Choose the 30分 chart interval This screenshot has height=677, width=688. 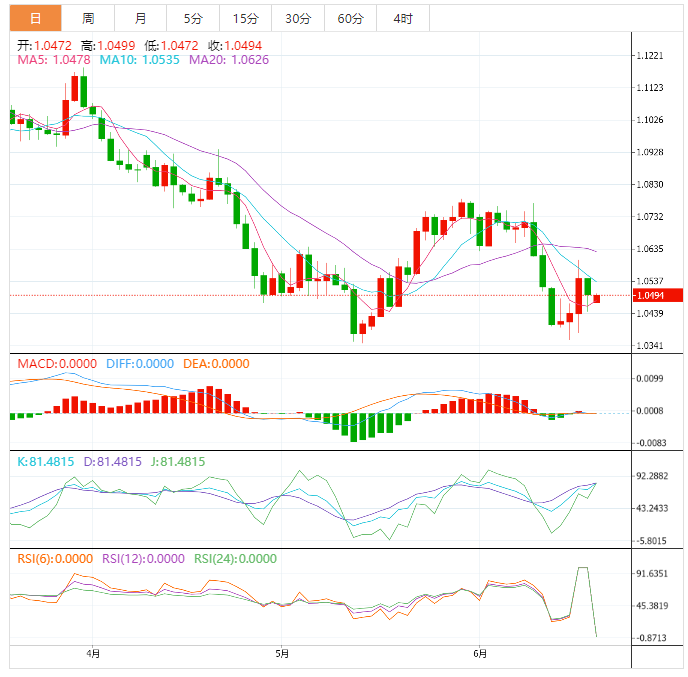pos(297,18)
